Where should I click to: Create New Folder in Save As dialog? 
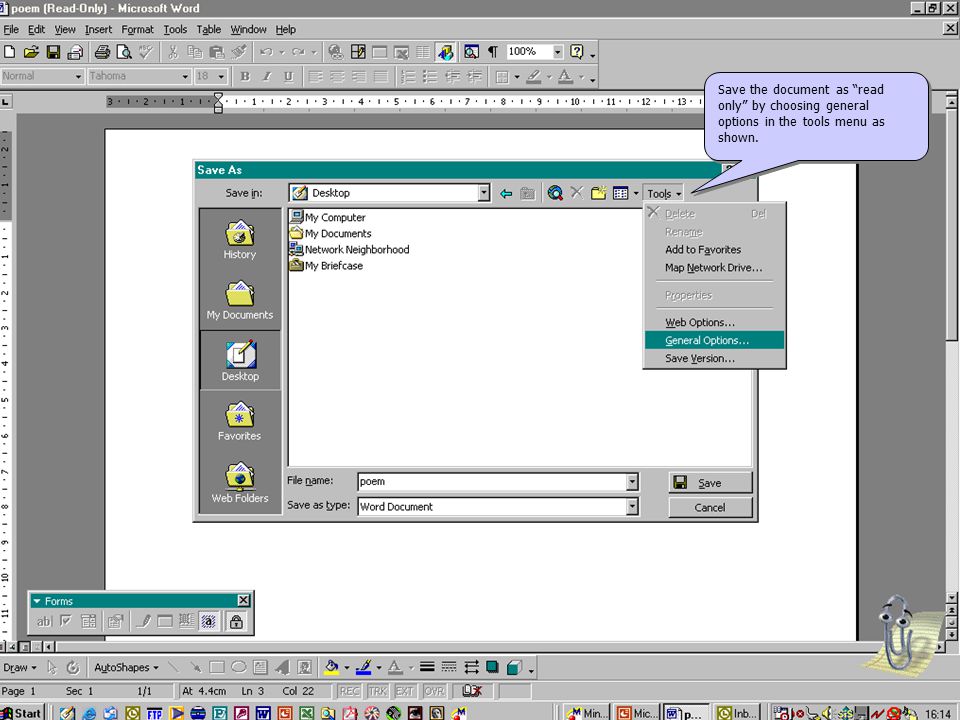(x=598, y=193)
